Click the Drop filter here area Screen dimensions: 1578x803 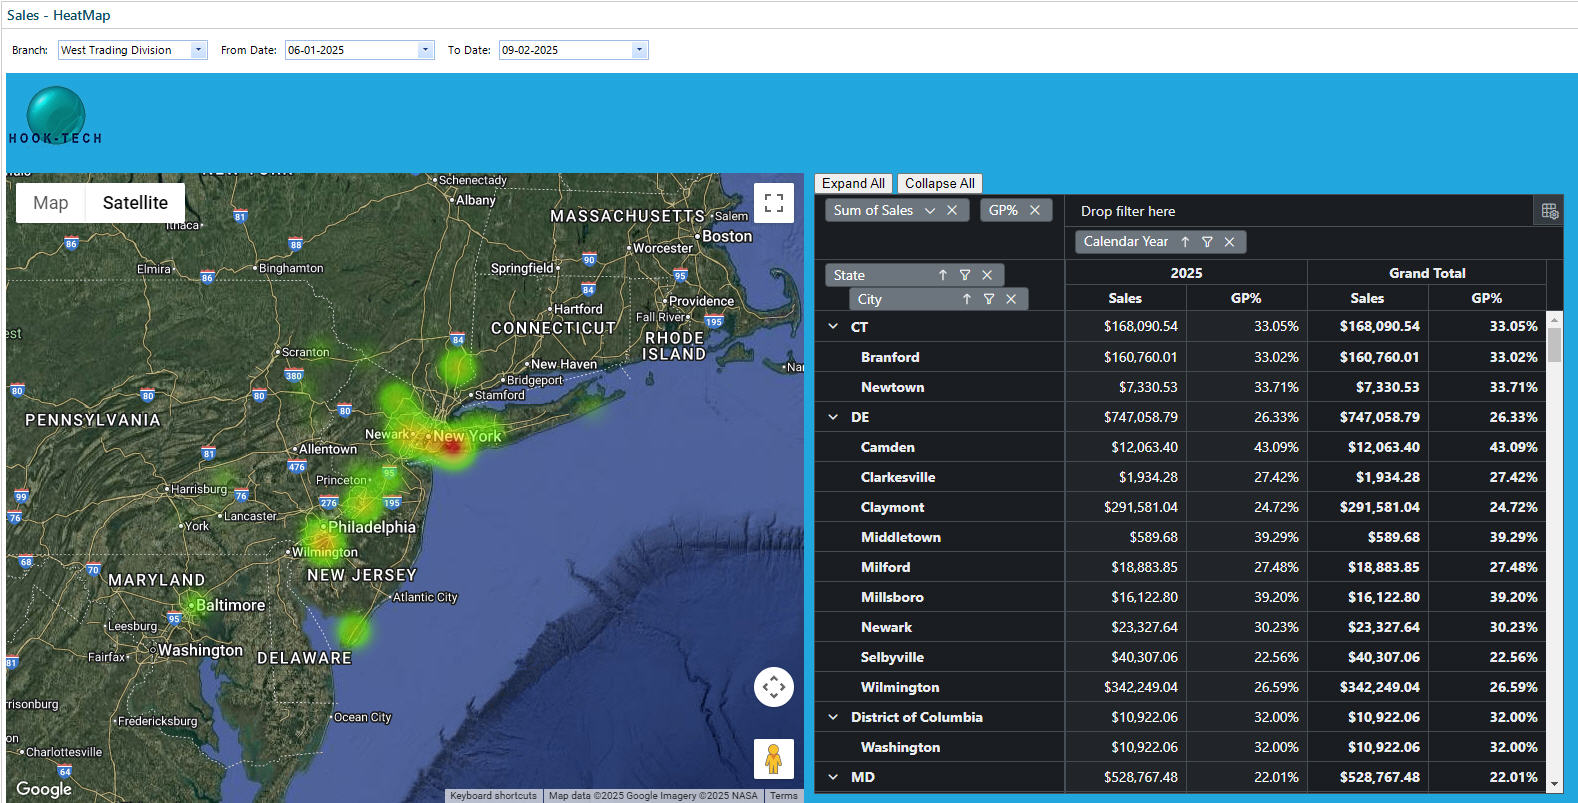(1298, 211)
